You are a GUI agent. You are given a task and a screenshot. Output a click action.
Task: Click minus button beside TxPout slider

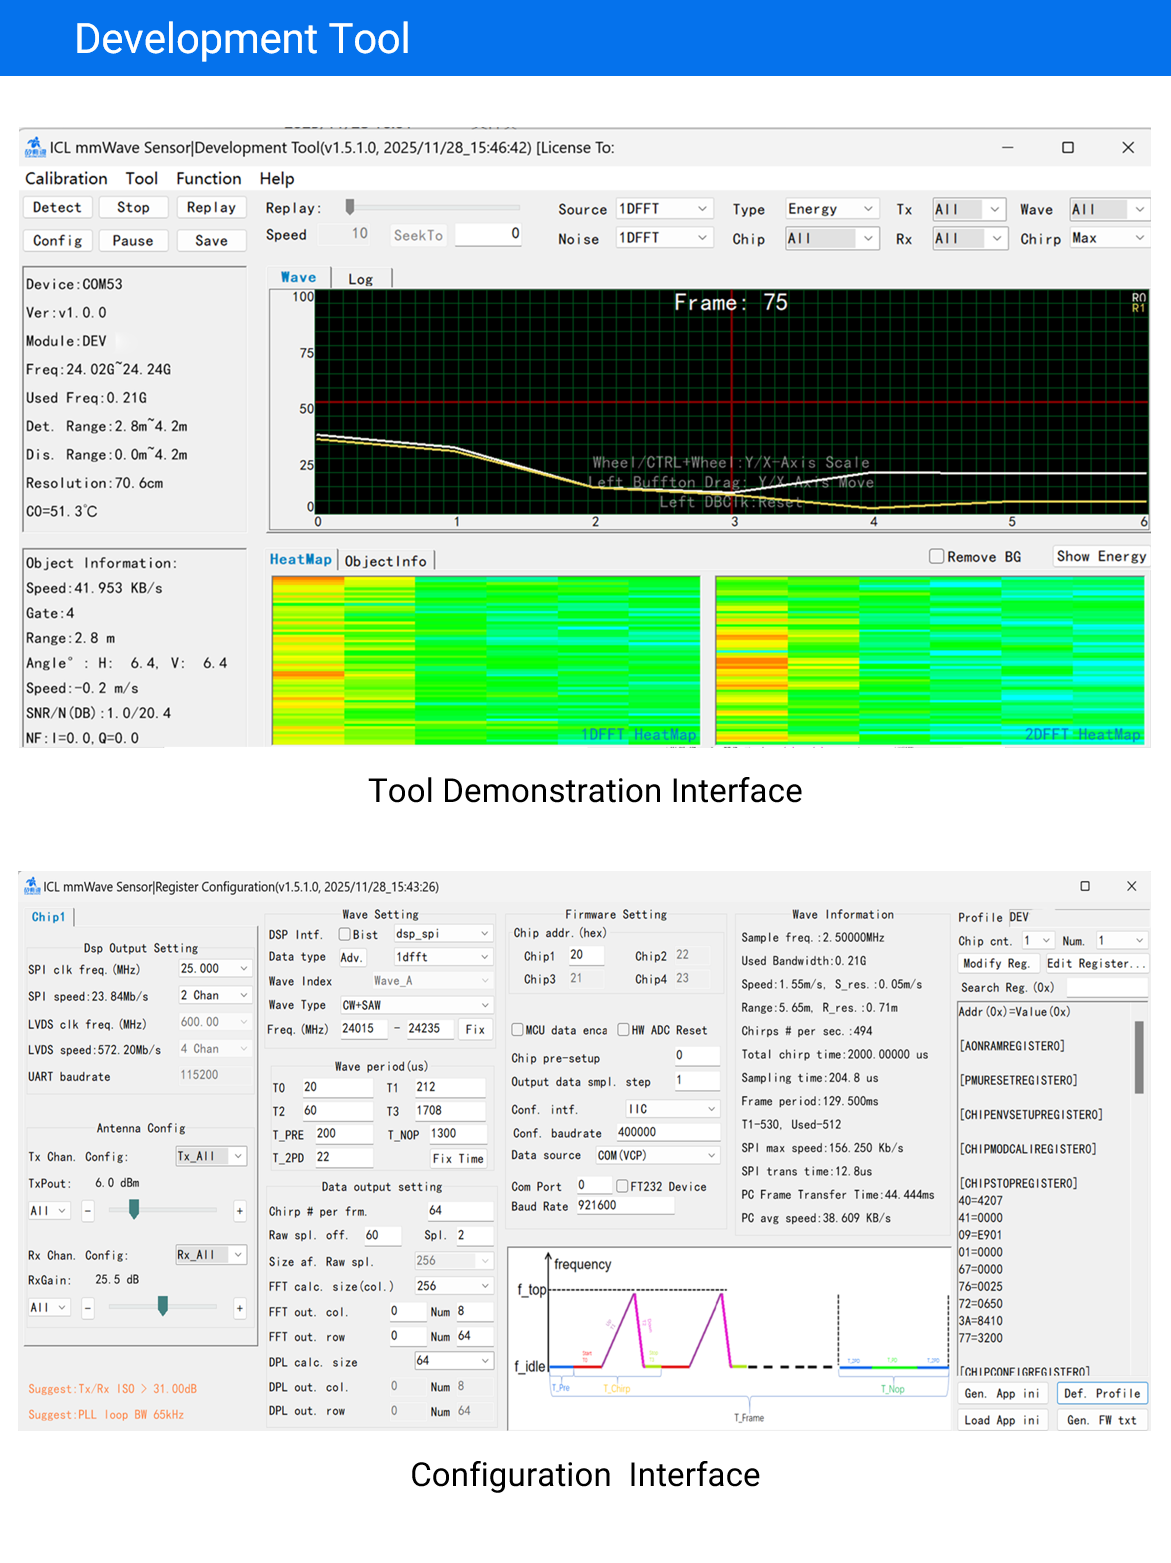tap(88, 1211)
